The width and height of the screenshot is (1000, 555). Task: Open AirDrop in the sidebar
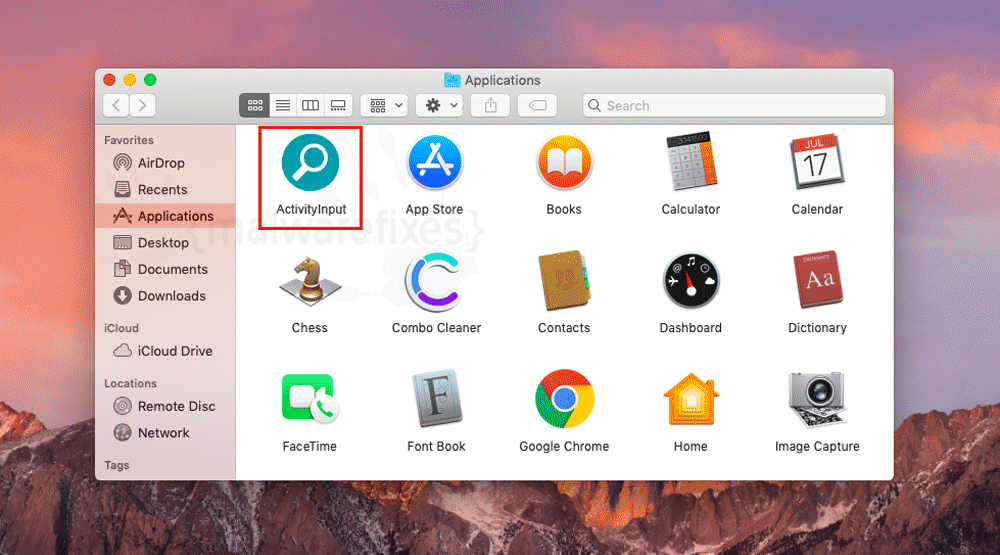point(165,163)
